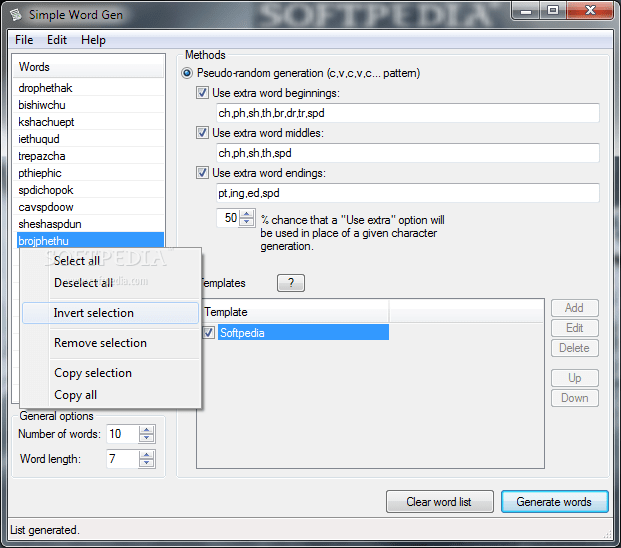This screenshot has width=621, height=548.
Task: Select the word kshachuept
Action: (90, 122)
